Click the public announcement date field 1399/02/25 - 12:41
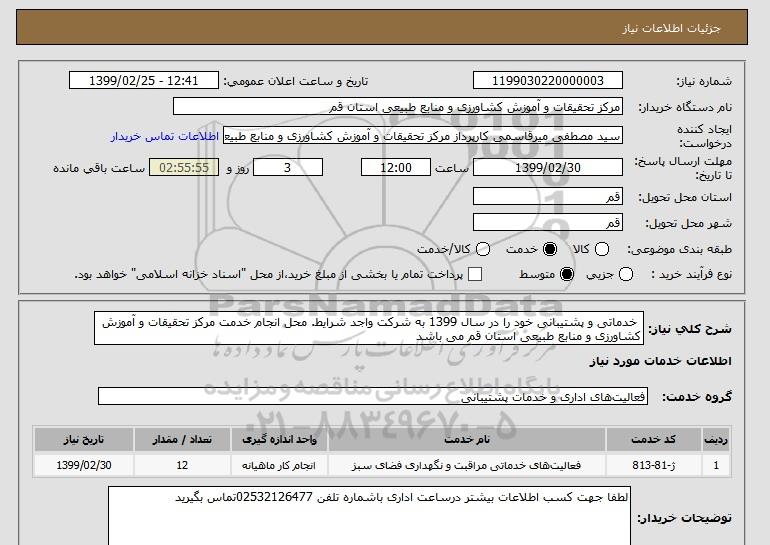This screenshot has width=770, height=545. point(144,81)
